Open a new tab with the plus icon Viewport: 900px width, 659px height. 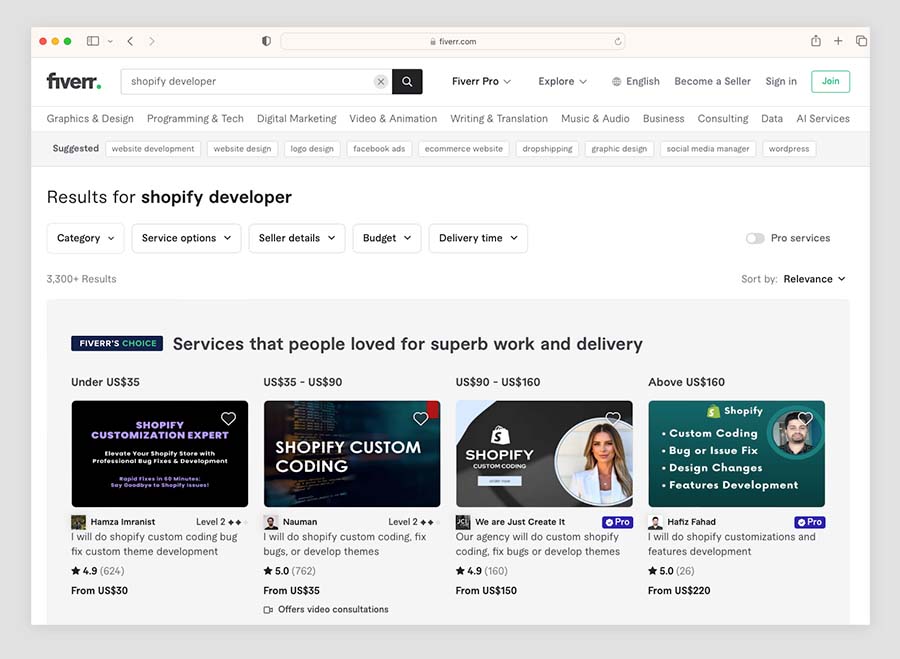click(x=838, y=41)
